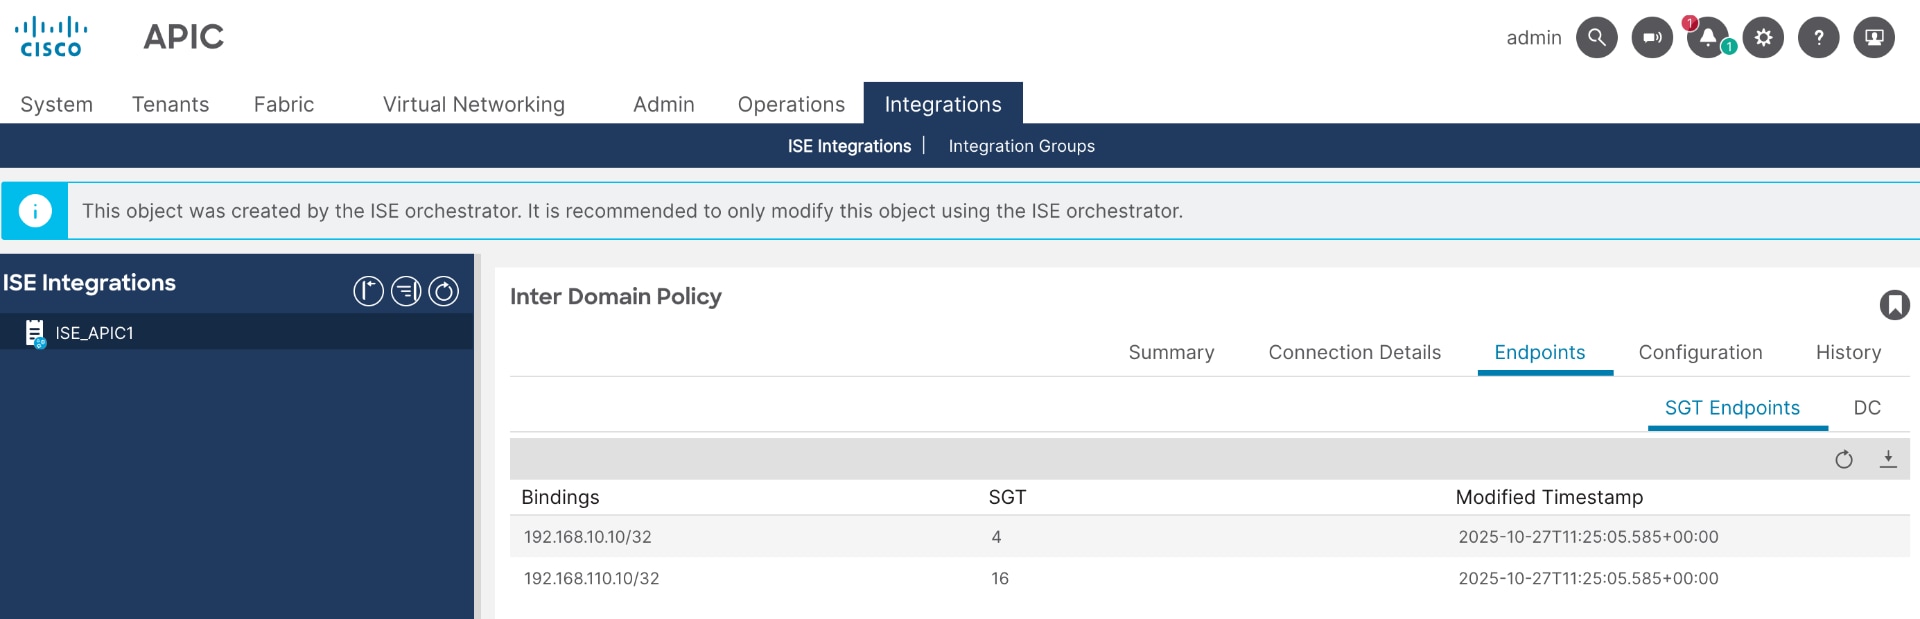Image resolution: width=1920 pixels, height=619 pixels.
Task: Click the info icon in the banner
Action: (x=35, y=211)
